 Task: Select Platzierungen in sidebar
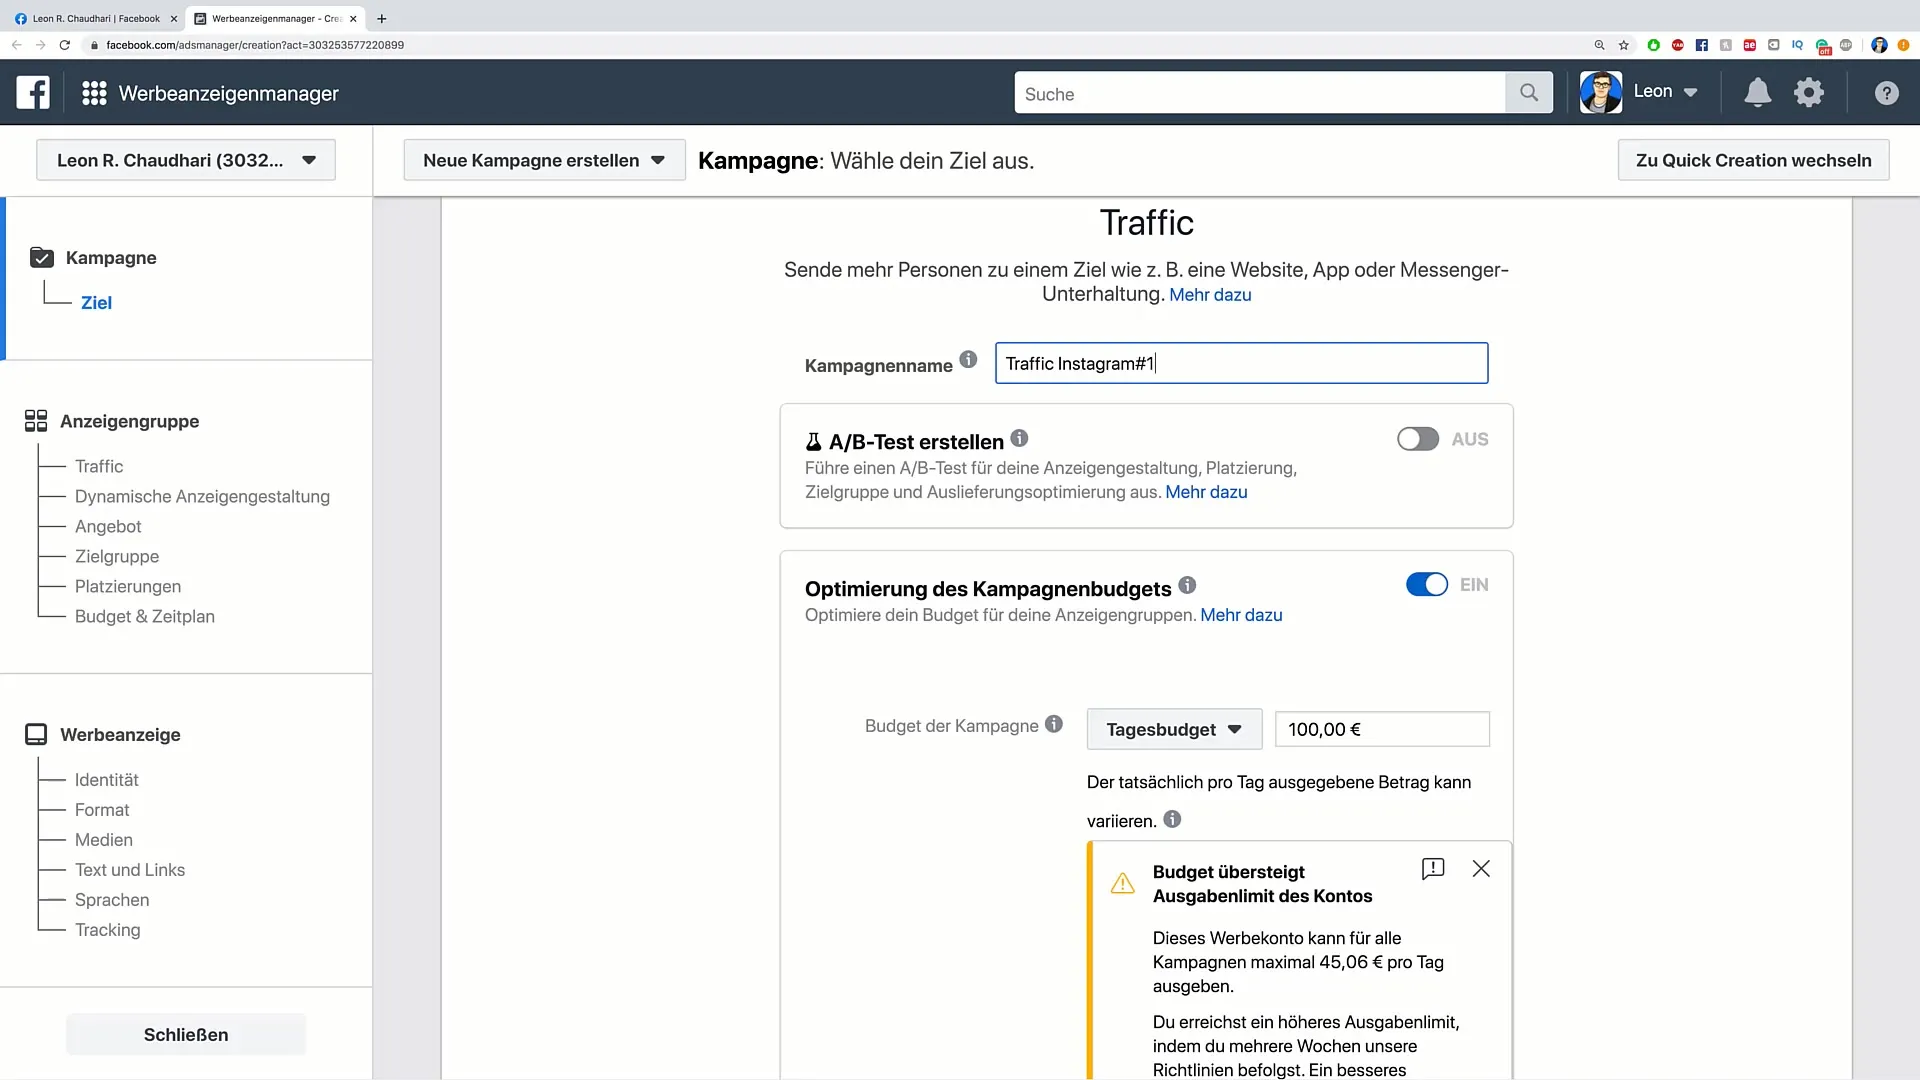128,586
